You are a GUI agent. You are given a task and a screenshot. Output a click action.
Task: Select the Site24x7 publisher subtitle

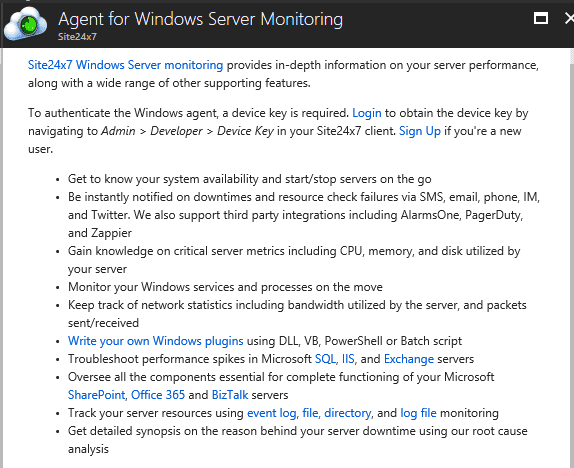(77, 37)
